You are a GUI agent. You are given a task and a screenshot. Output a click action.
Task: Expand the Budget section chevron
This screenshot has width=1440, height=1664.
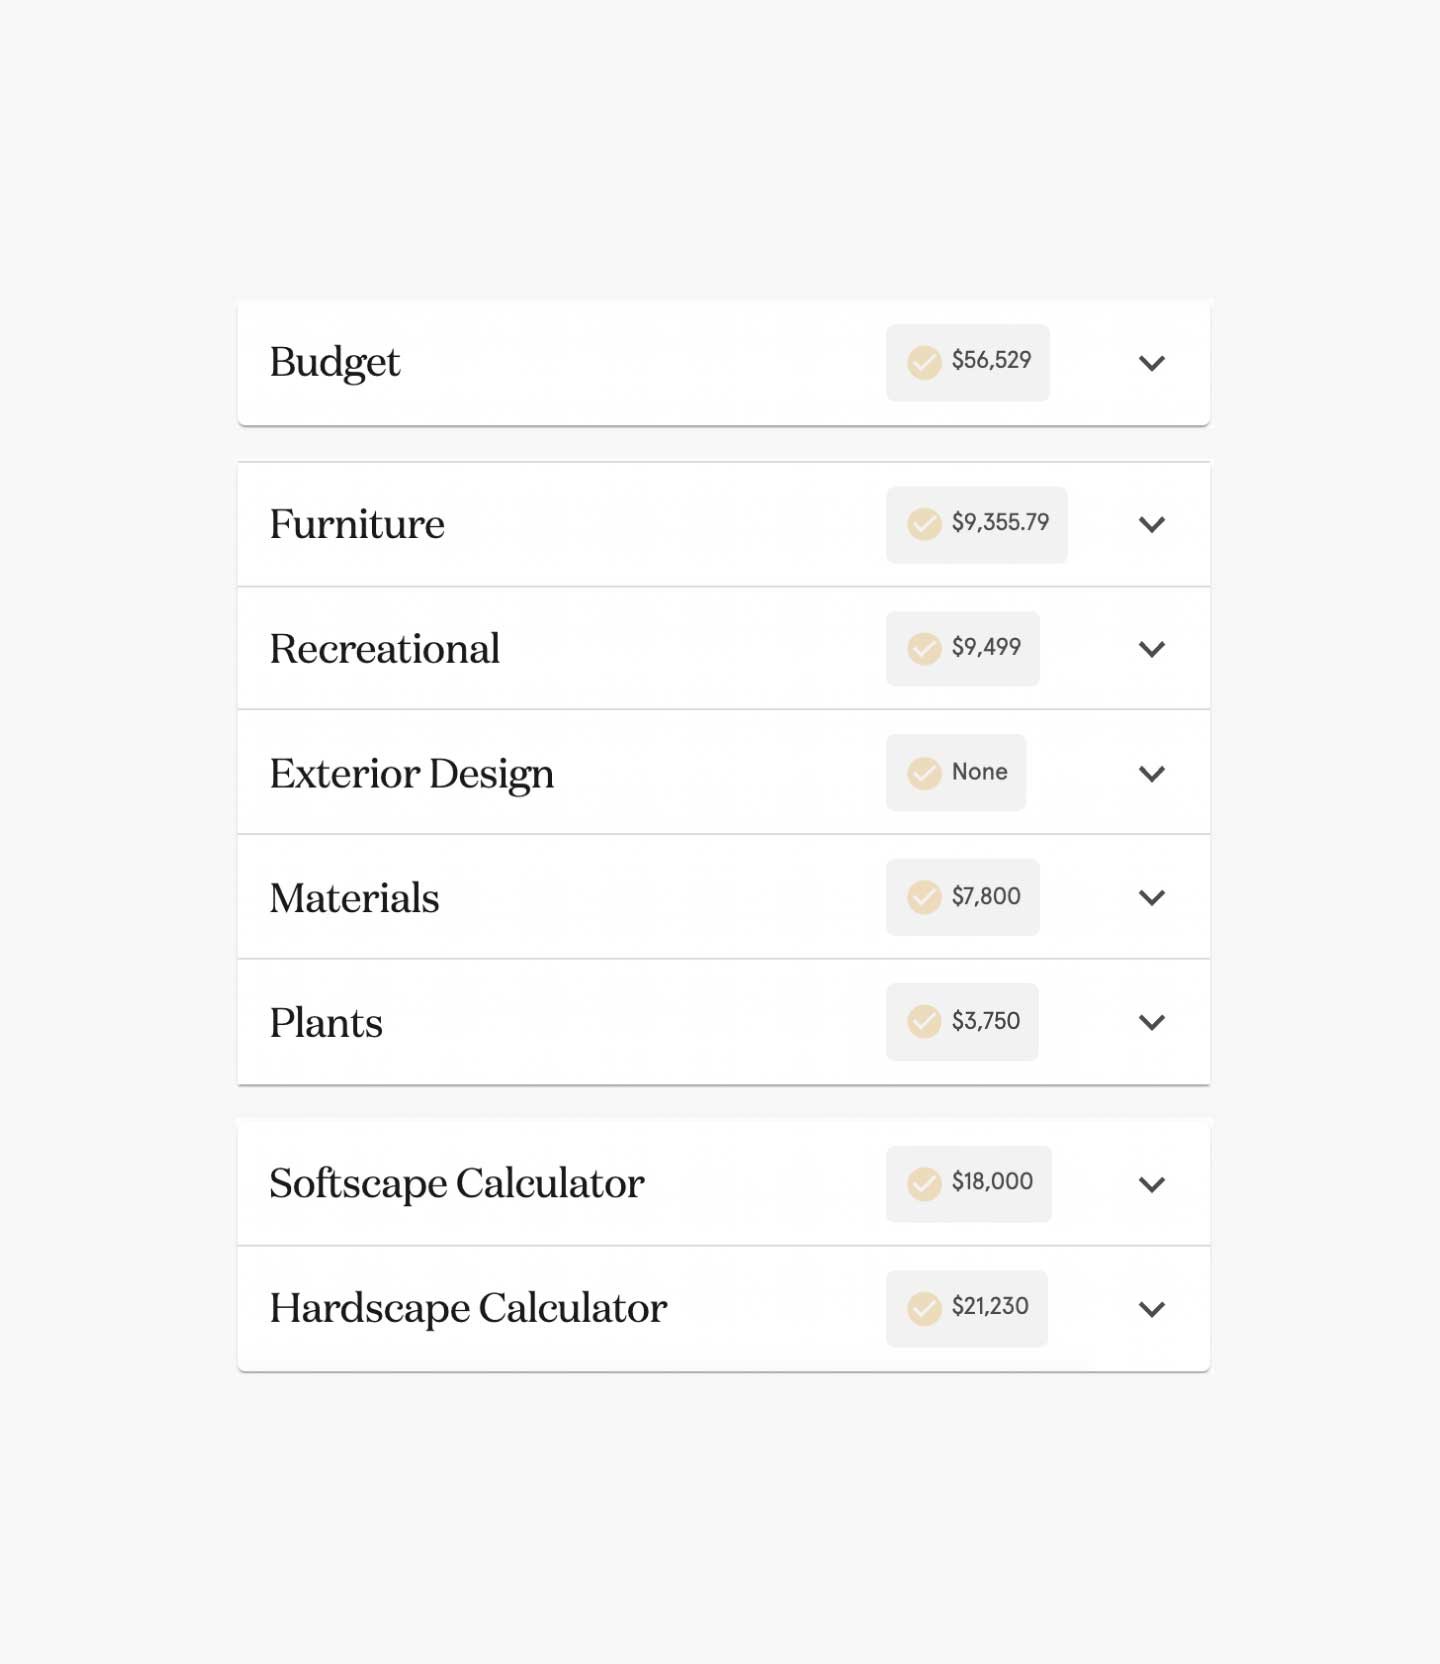[x=1152, y=363]
